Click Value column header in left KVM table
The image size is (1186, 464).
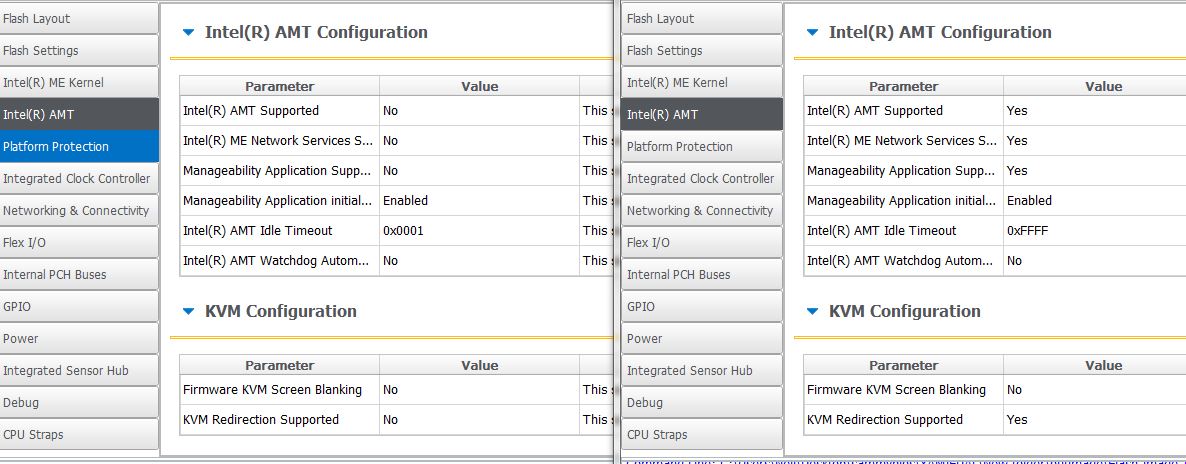479,366
